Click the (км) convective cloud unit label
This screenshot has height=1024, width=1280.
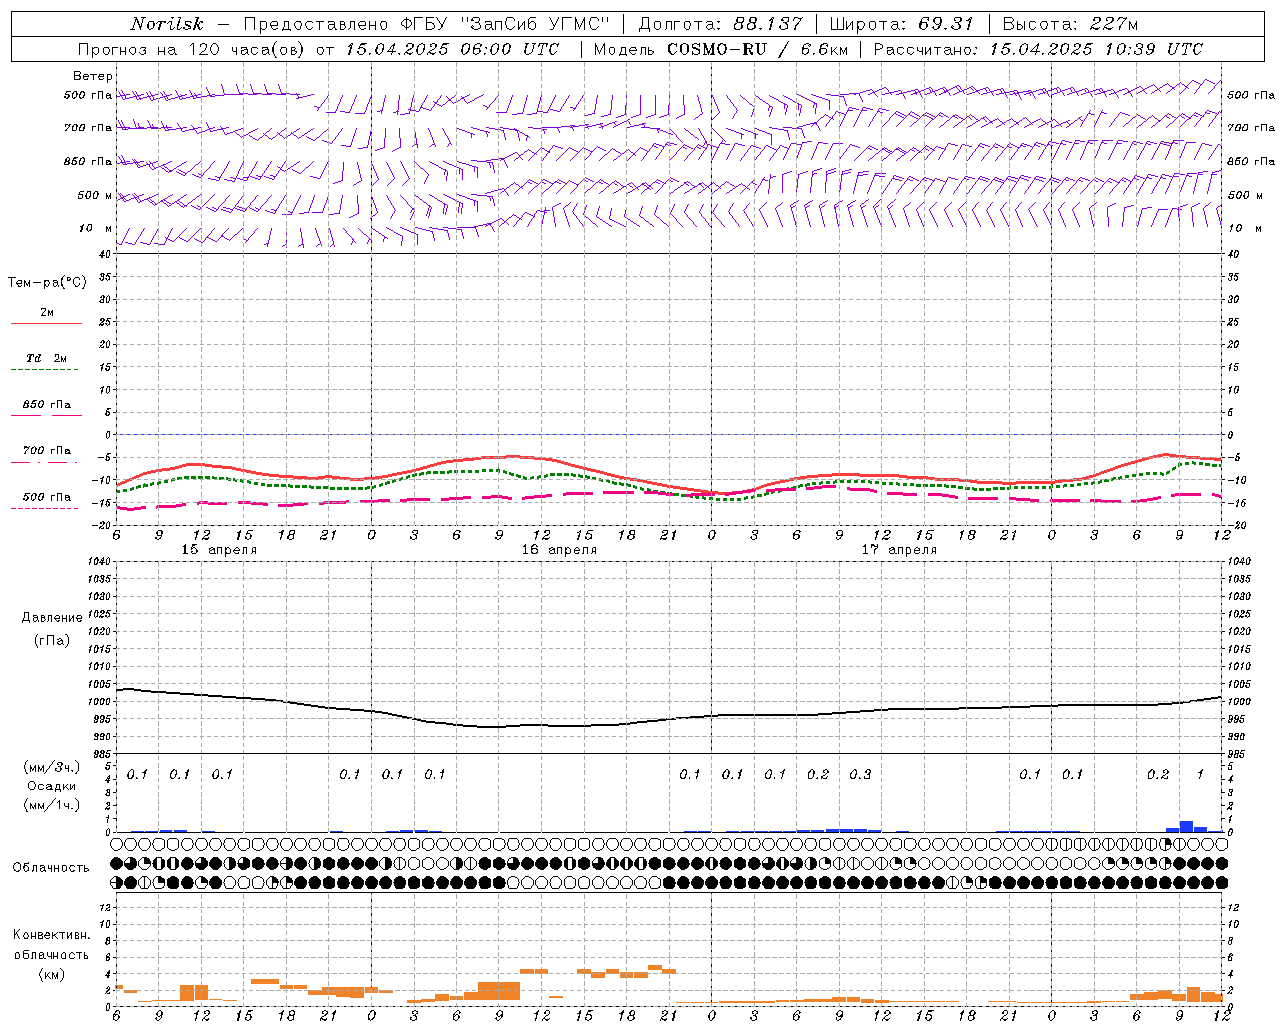[51, 974]
